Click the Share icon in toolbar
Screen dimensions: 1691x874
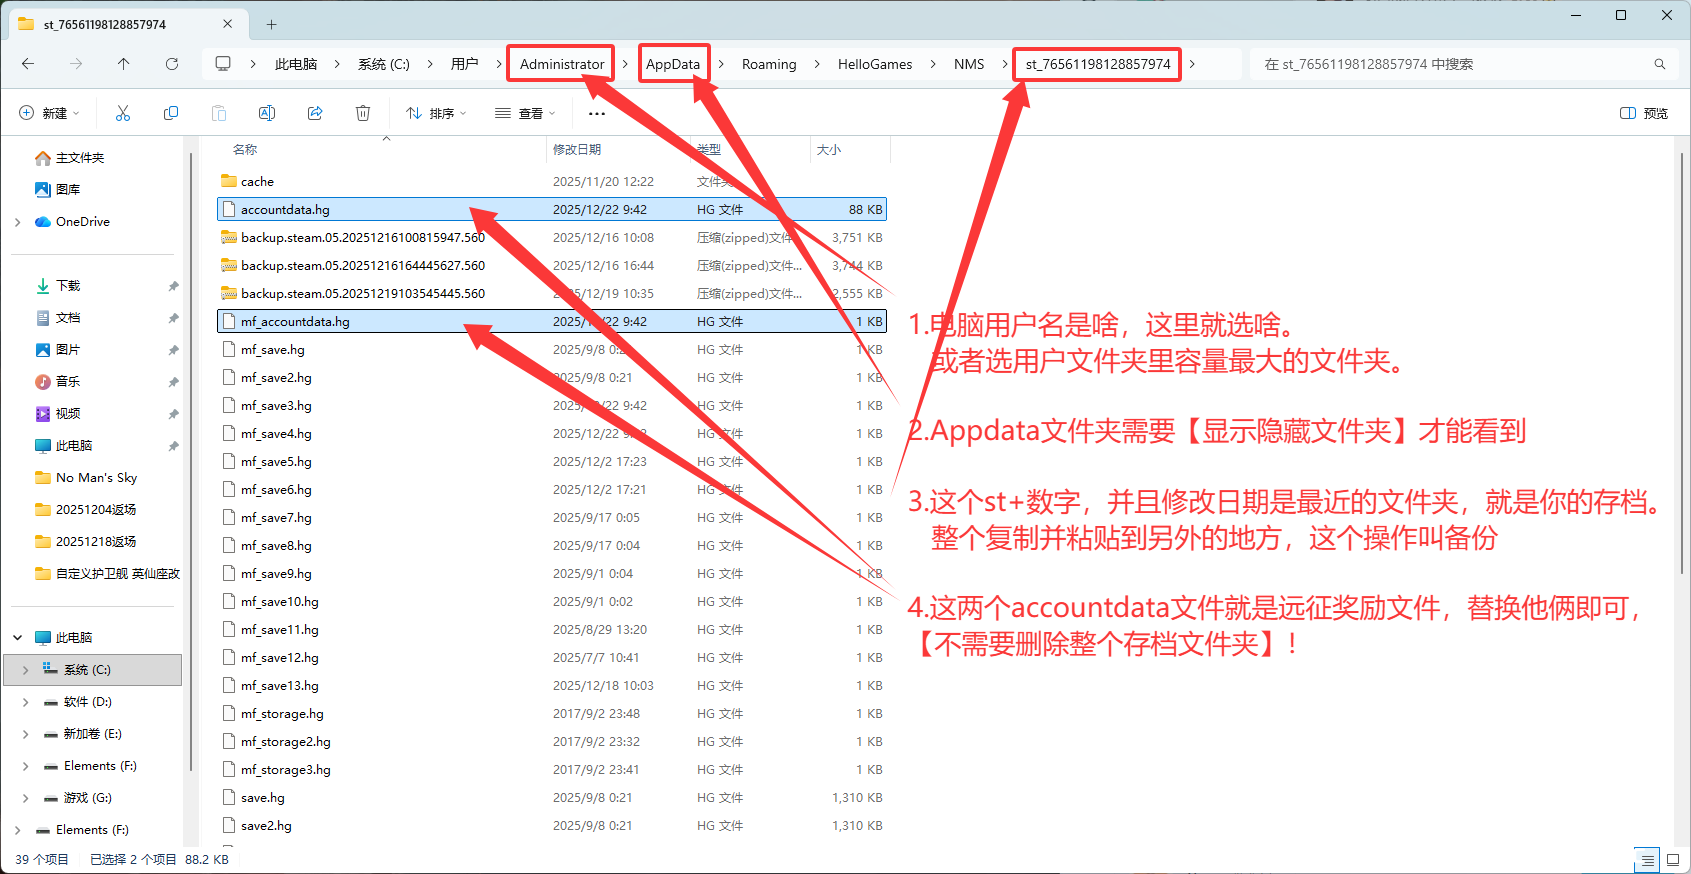click(x=315, y=113)
